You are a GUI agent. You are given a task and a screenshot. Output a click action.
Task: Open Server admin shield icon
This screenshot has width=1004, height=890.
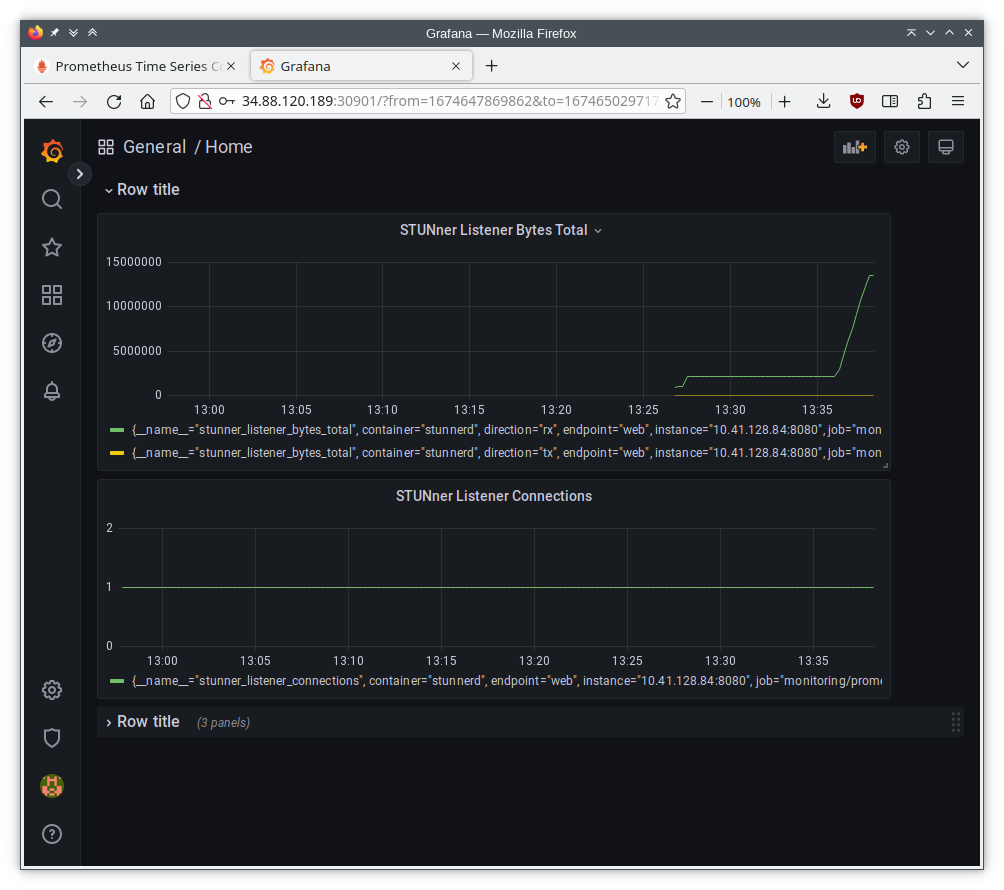(x=52, y=738)
